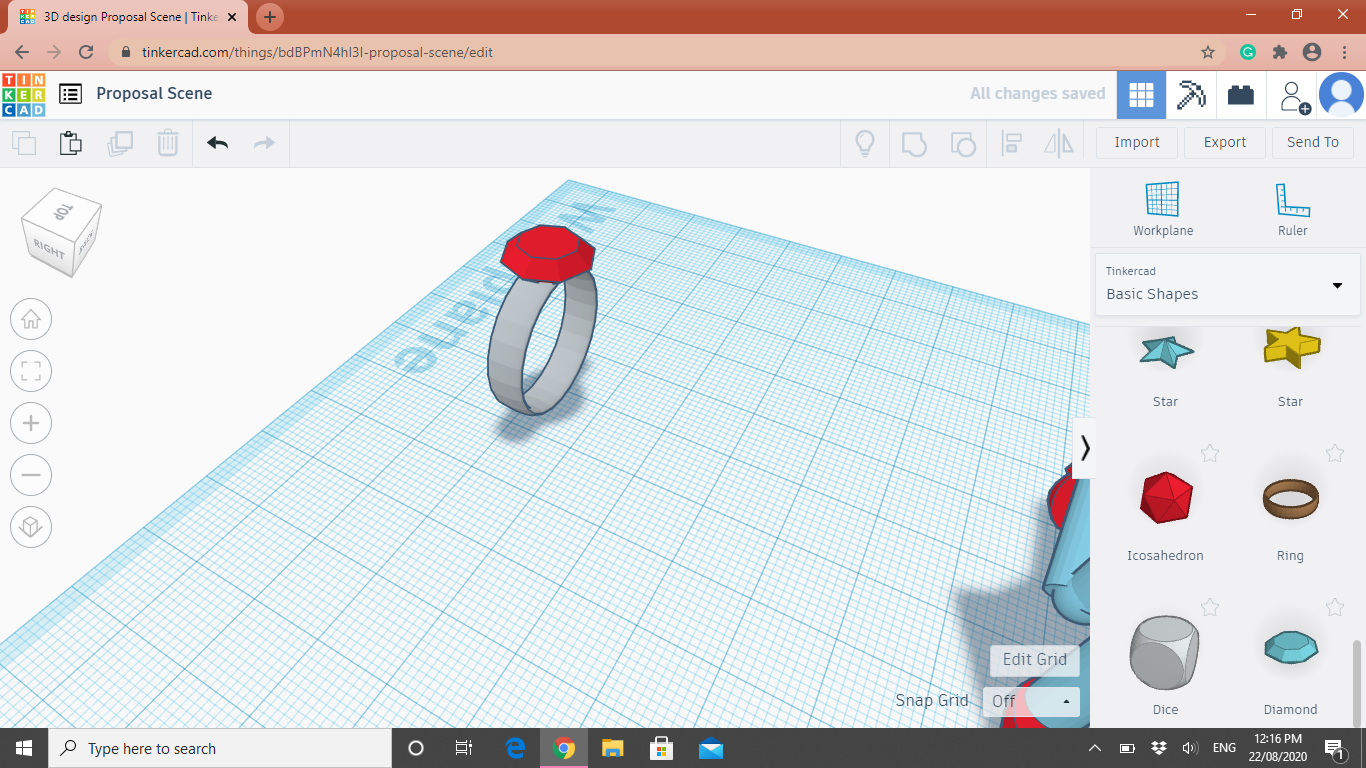Viewport: 1366px width, 768px height.
Task: Zoom in with the plus button
Action: coord(31,423)
